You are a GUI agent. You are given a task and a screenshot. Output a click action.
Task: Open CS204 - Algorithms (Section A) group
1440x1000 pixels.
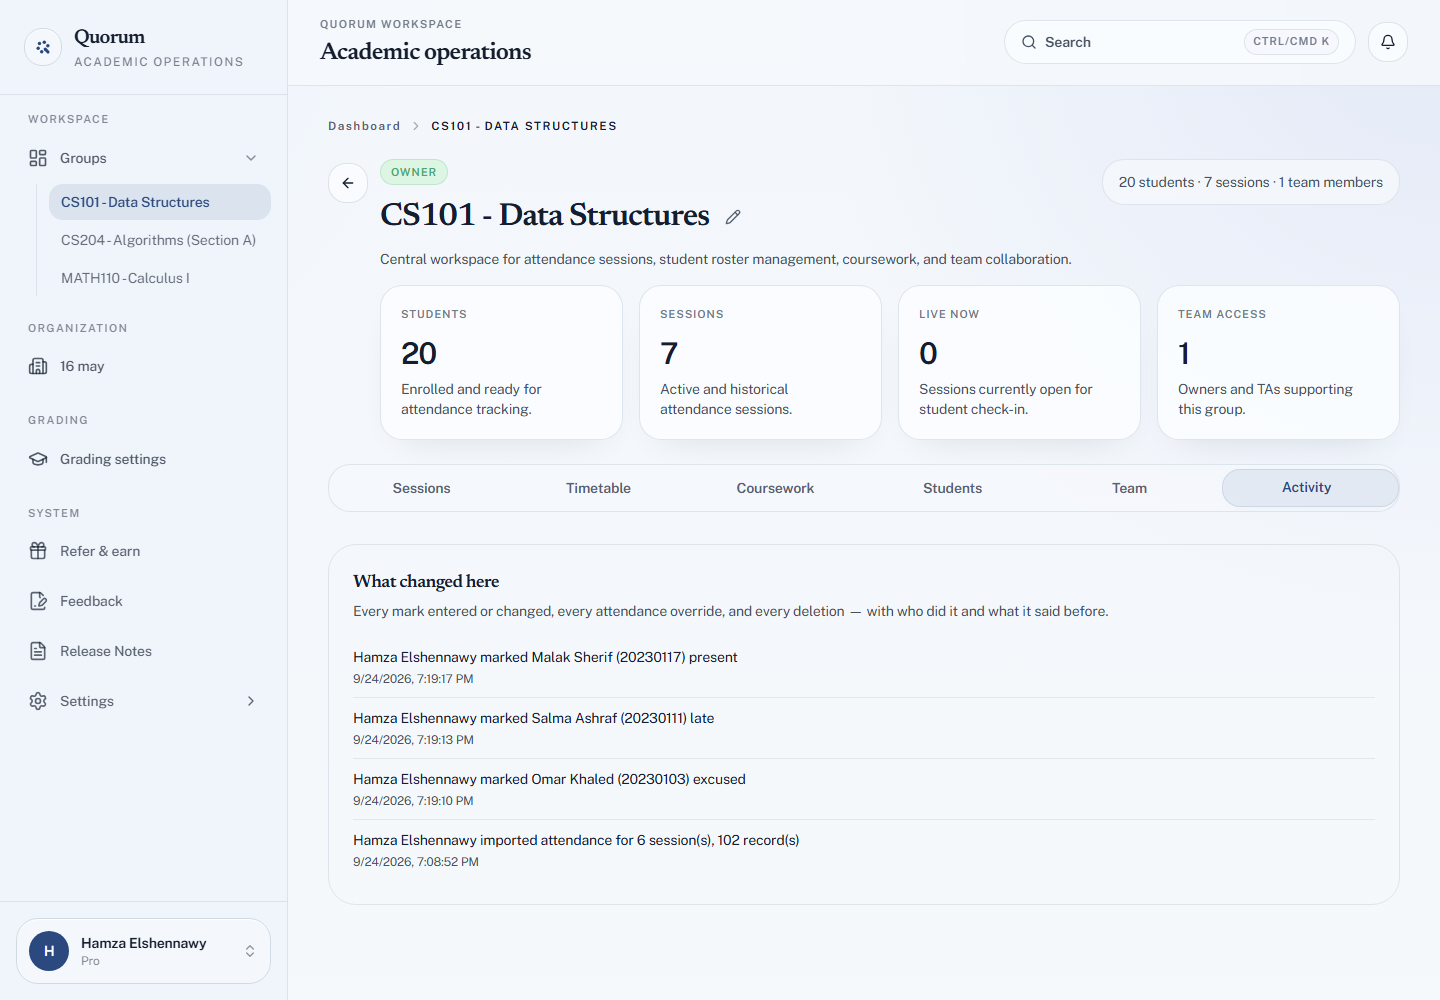pyautogui.click(x=160, y=240)
